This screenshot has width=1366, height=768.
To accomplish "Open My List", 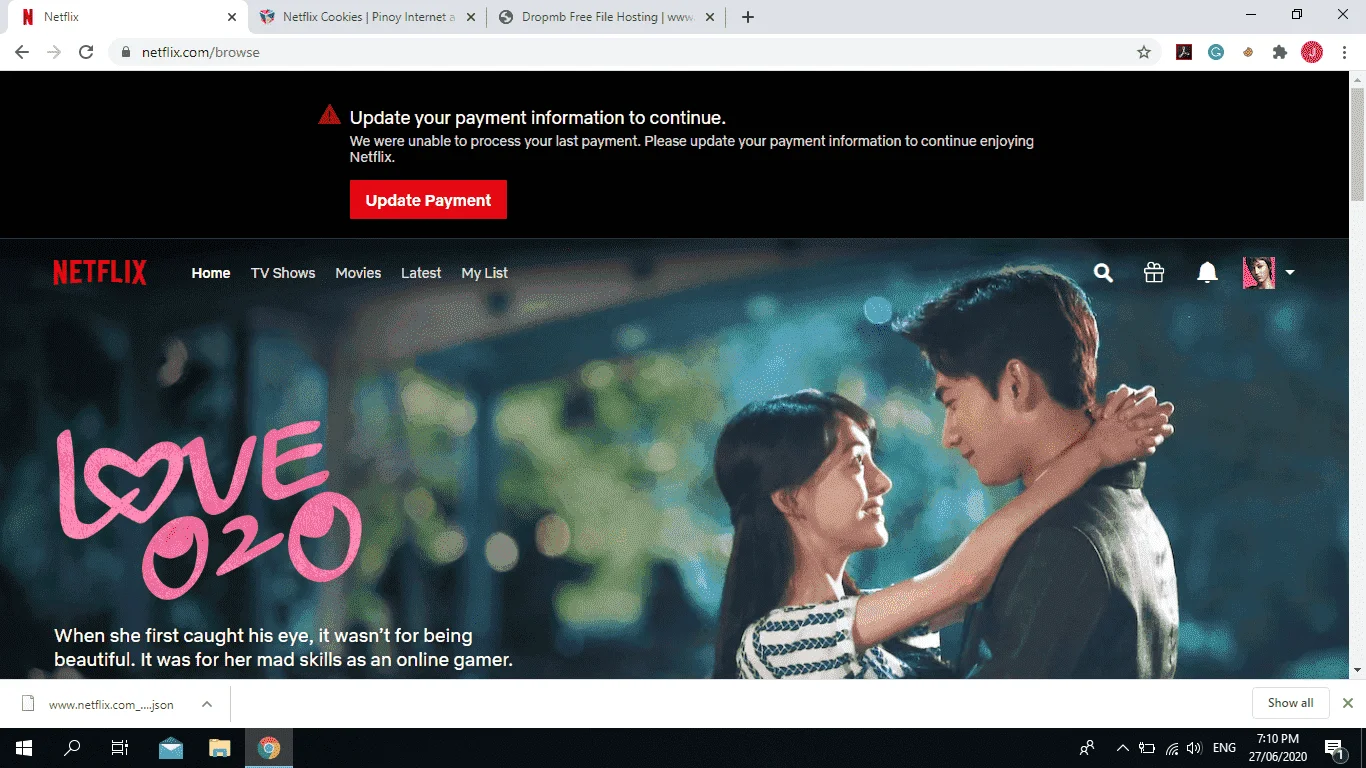I will tap(485, 273).
